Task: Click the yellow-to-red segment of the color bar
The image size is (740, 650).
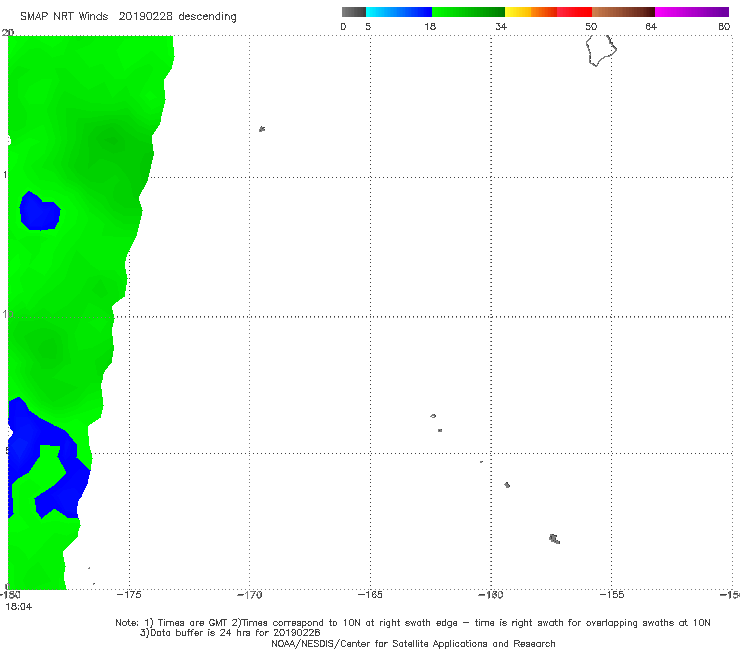Action: click(x=548, y=12)
